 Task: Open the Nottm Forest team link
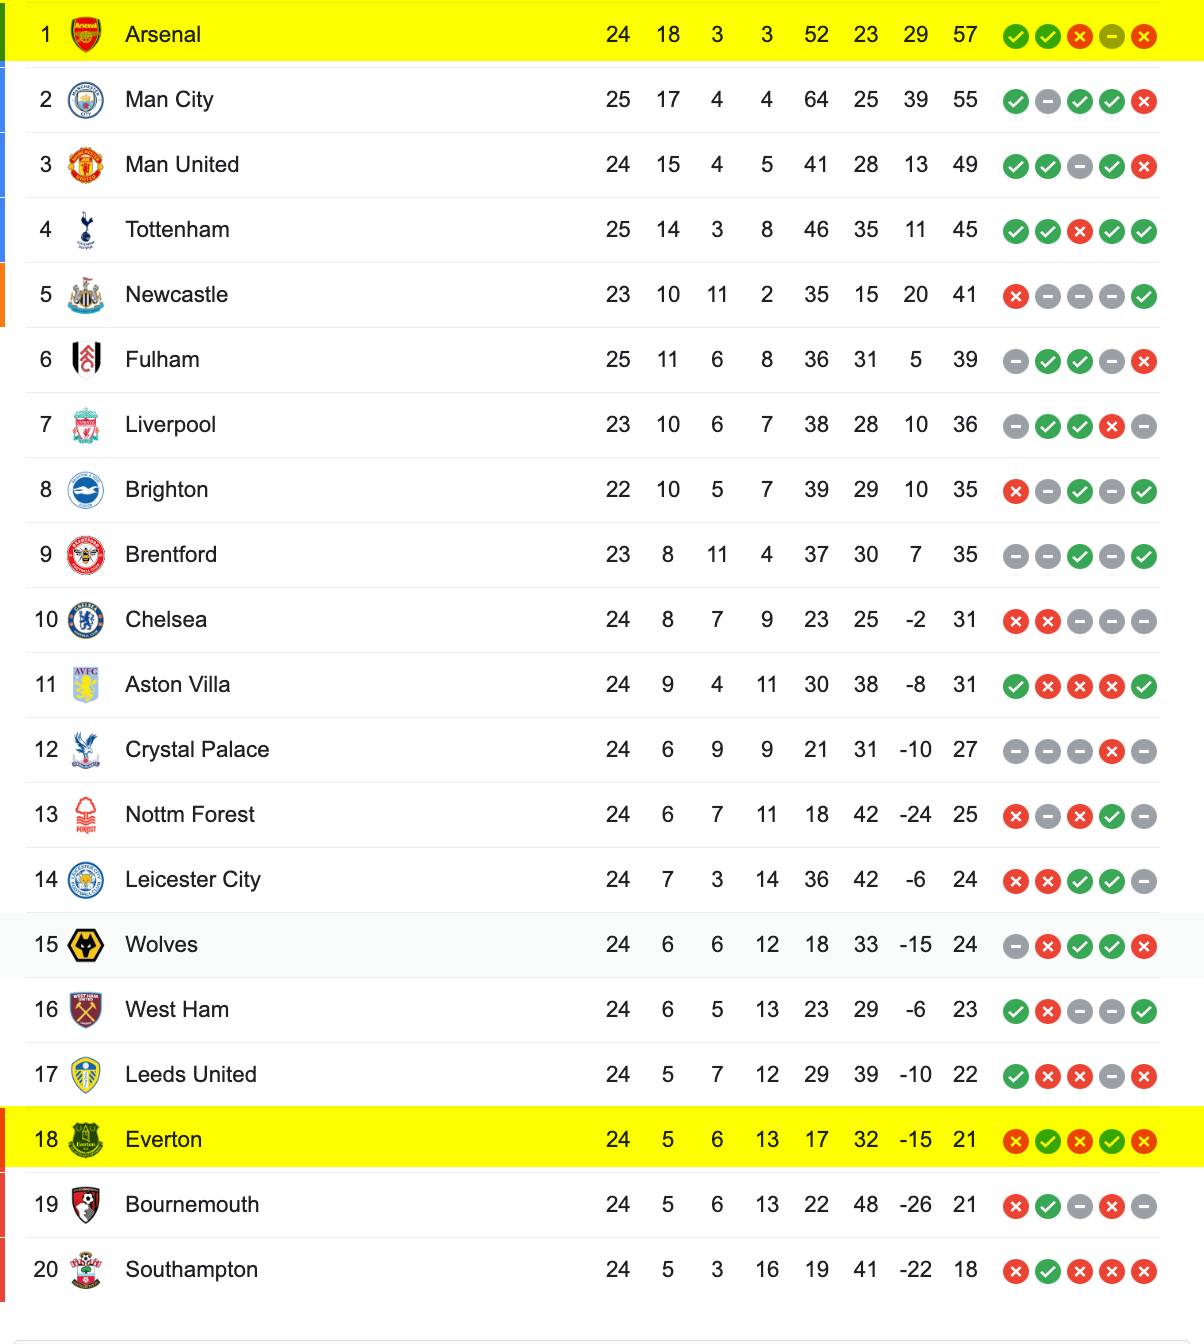click(190, 815)
